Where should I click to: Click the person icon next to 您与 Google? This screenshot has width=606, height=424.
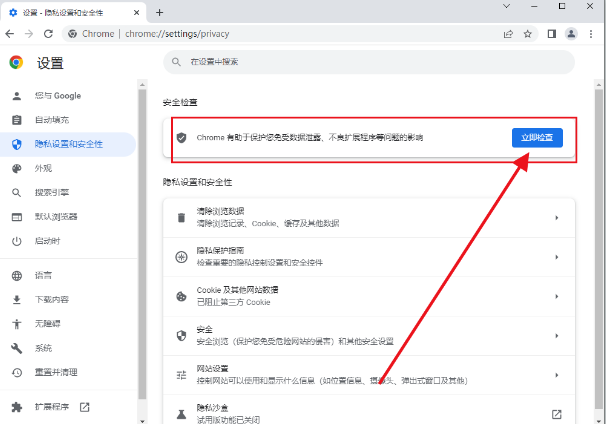coord(17,96)
